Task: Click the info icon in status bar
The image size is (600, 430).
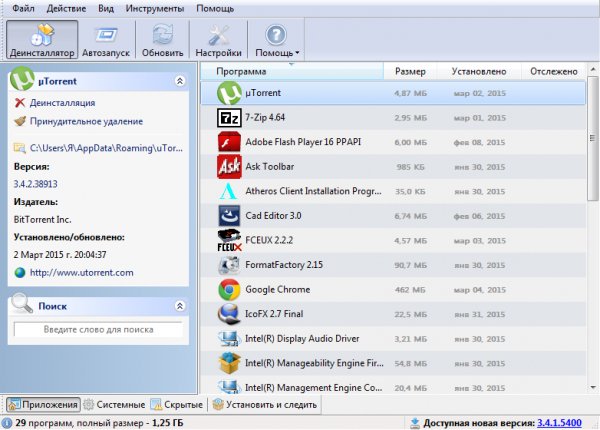Action: (x=7, y=423)
